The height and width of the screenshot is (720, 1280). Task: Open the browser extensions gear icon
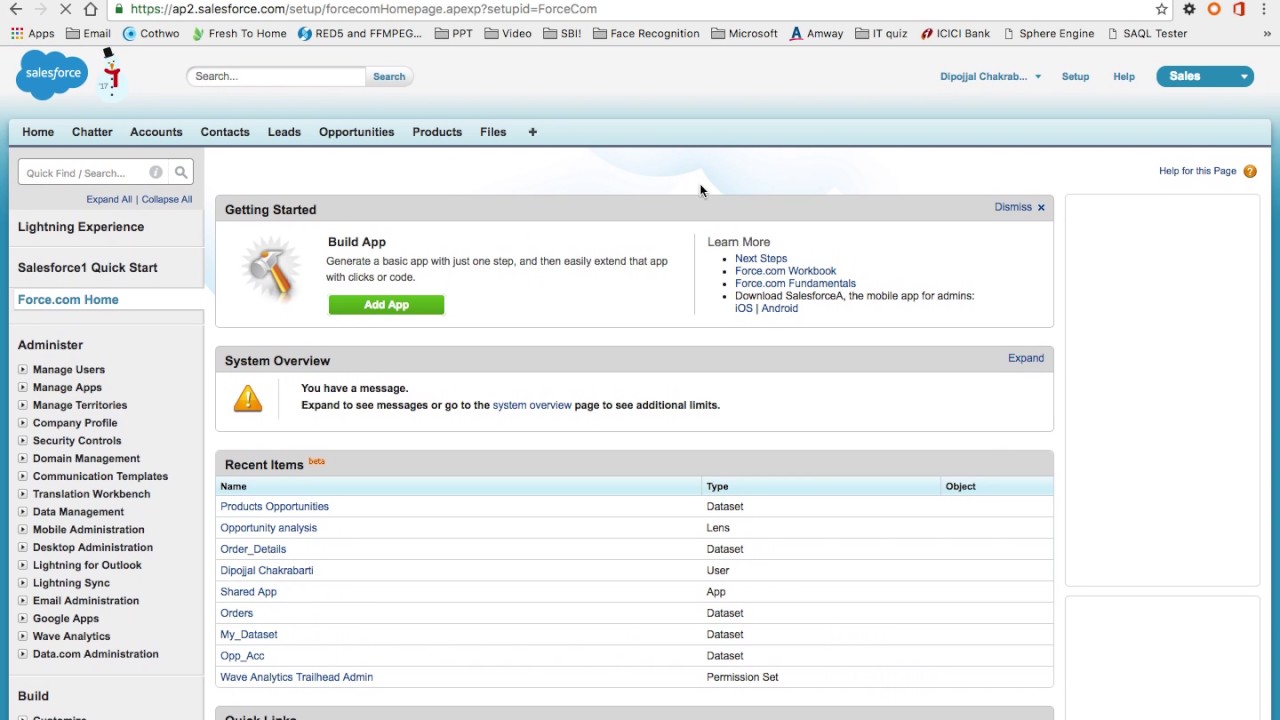point(1189,9)
